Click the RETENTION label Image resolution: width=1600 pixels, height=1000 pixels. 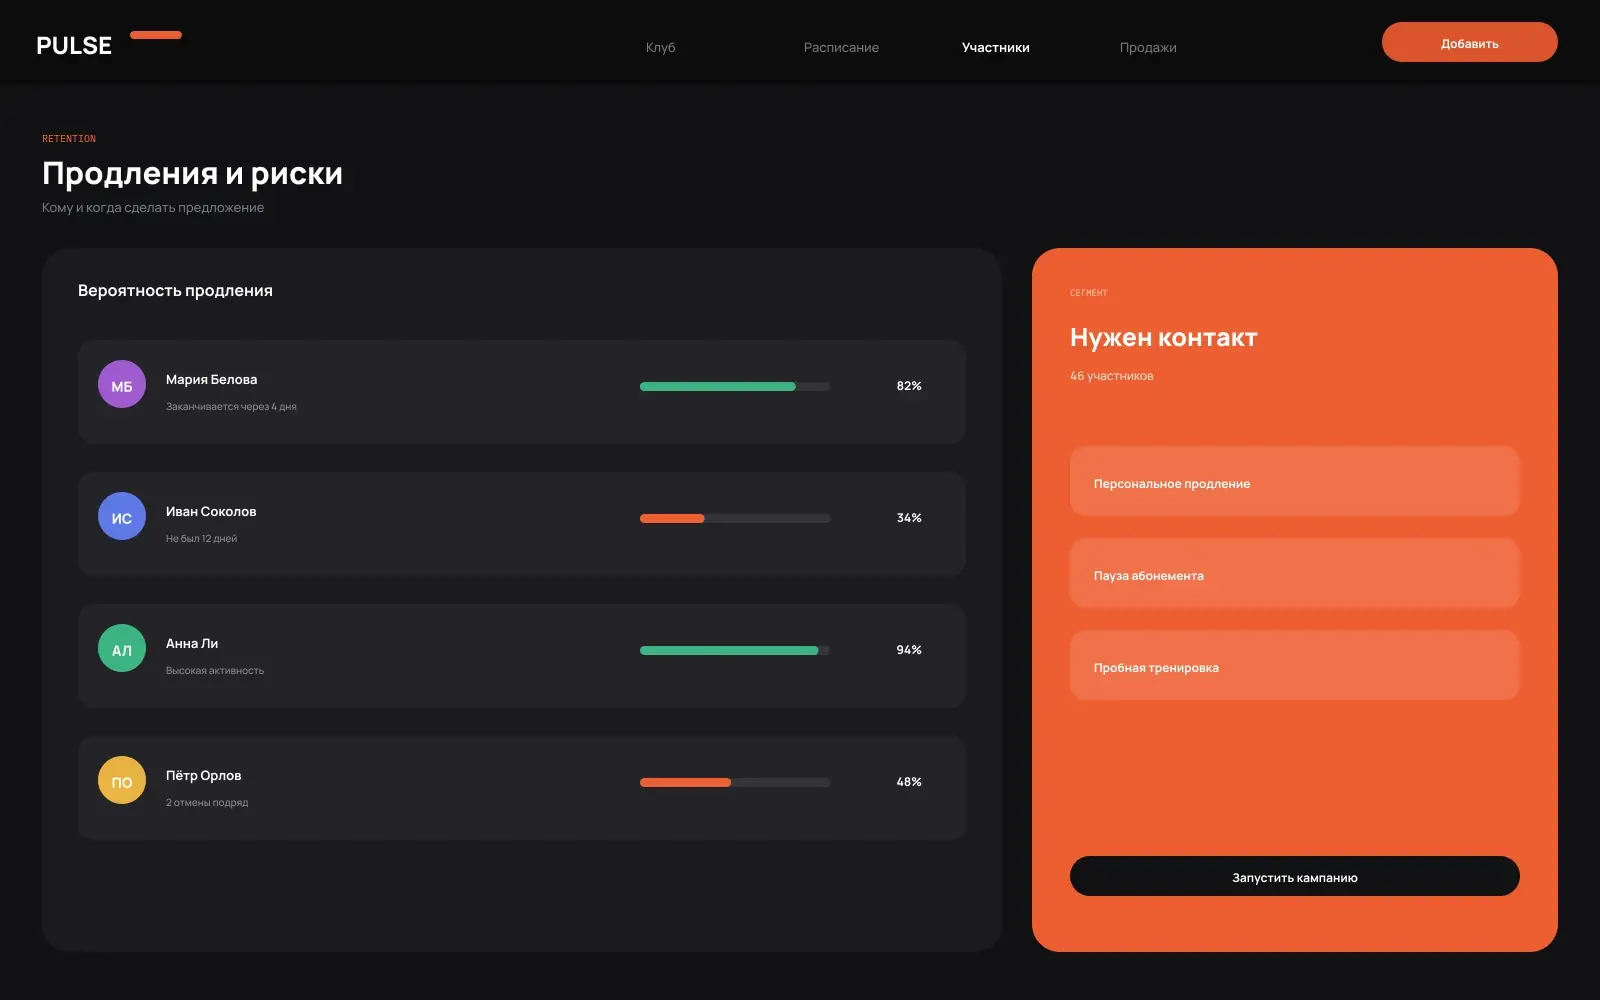point(69,139)
